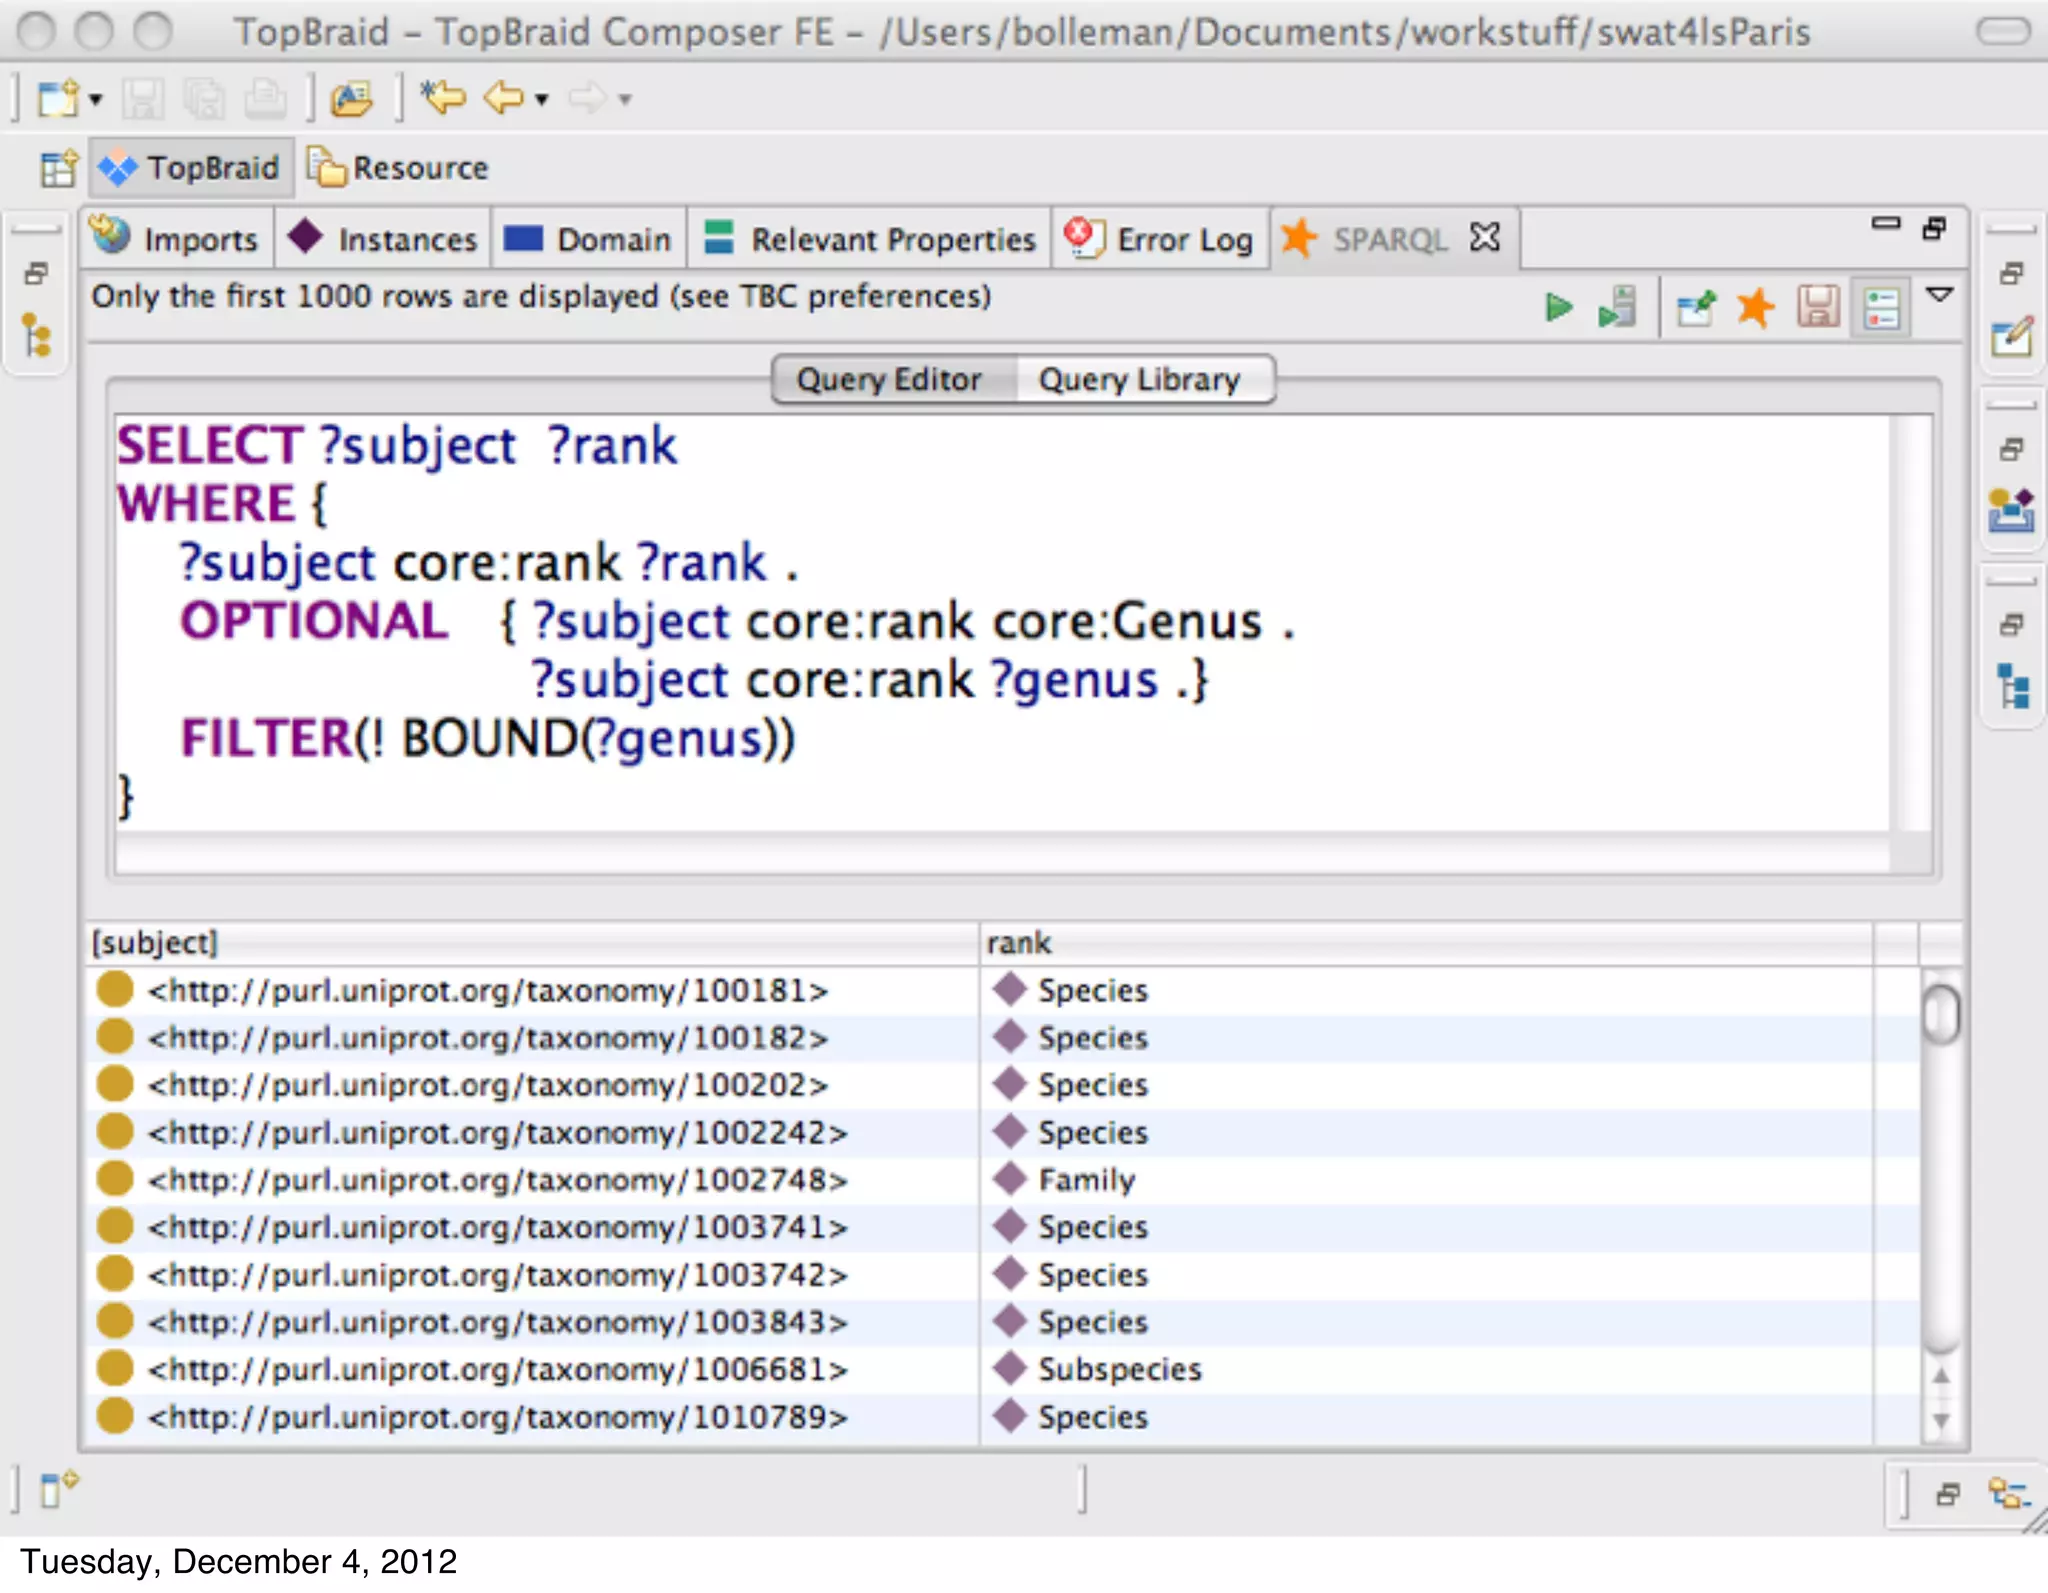
Task: Switch to the Resource perspective
Action: (399, 168)
